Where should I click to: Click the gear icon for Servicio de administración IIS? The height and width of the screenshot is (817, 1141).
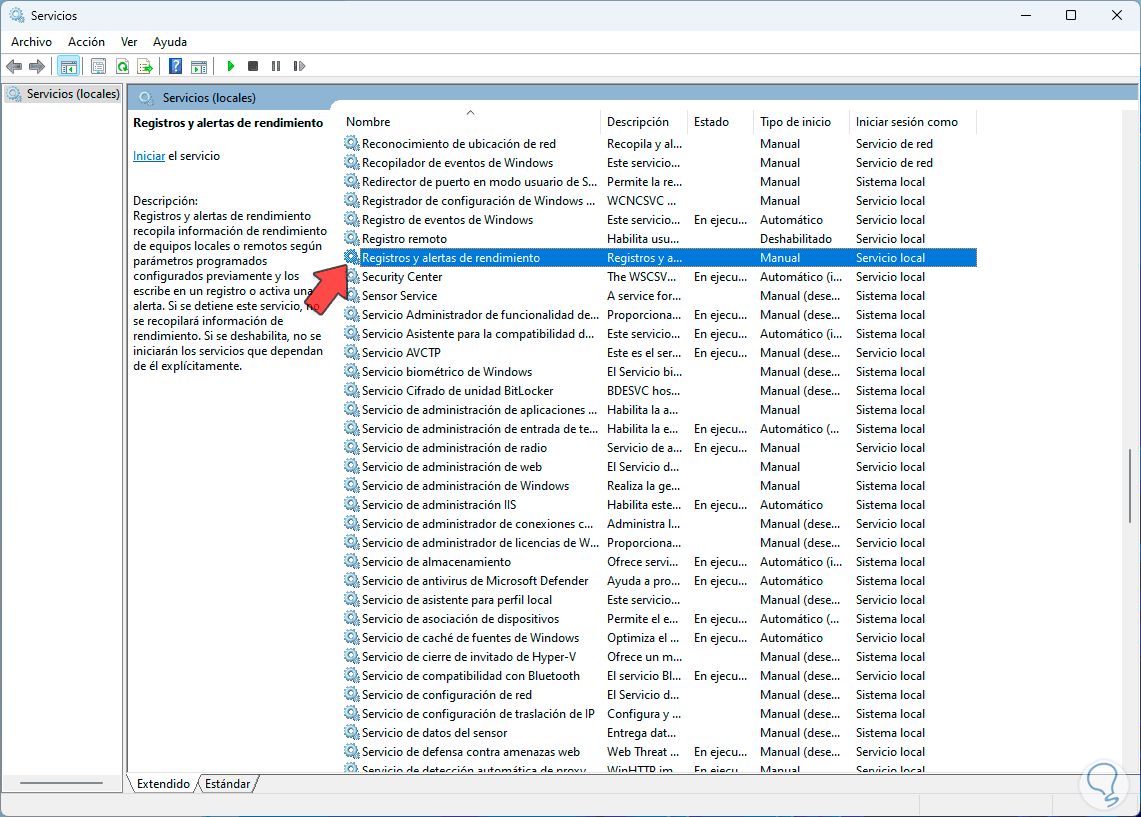351,504
